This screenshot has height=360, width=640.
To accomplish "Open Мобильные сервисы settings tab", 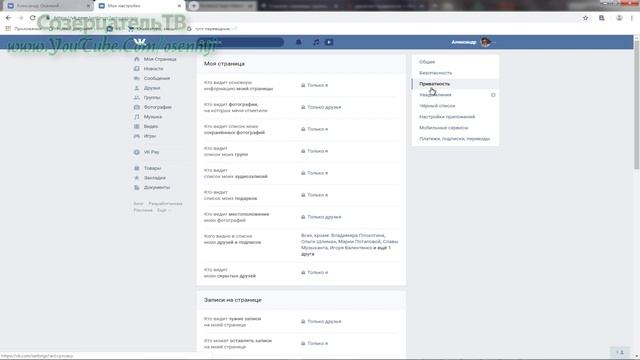I will click(x=455, y=128).
